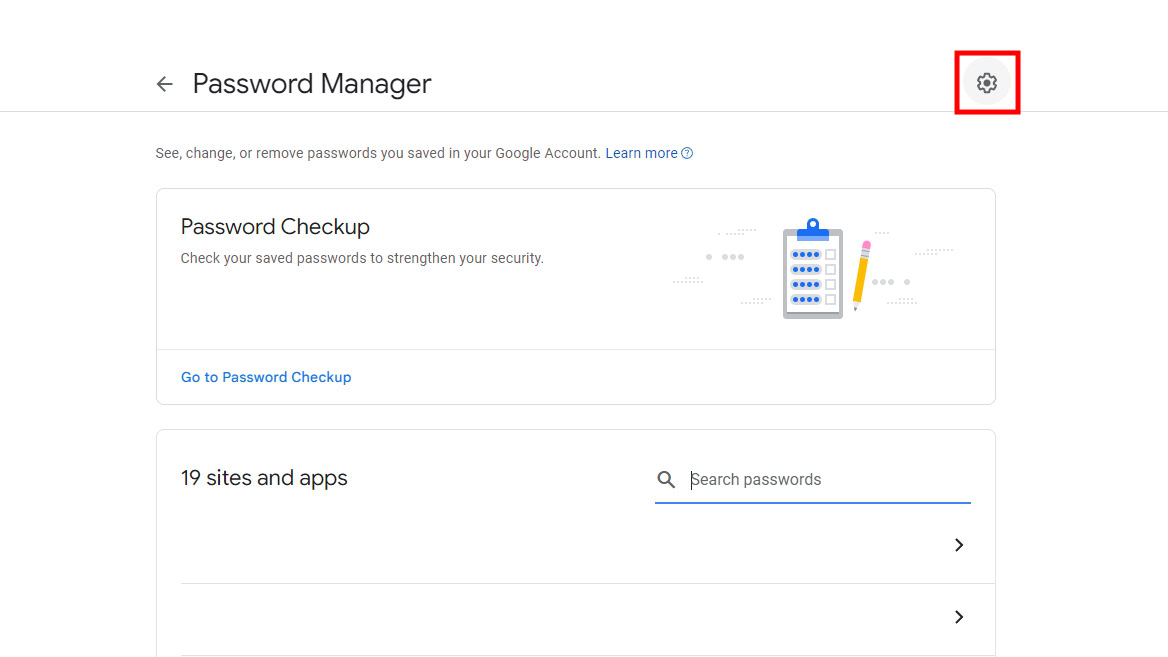Click the 'See, change, or remove passwords' text
Image resolution: width=1168 pixels, height=657 pixels.
[x=378, y=153]
